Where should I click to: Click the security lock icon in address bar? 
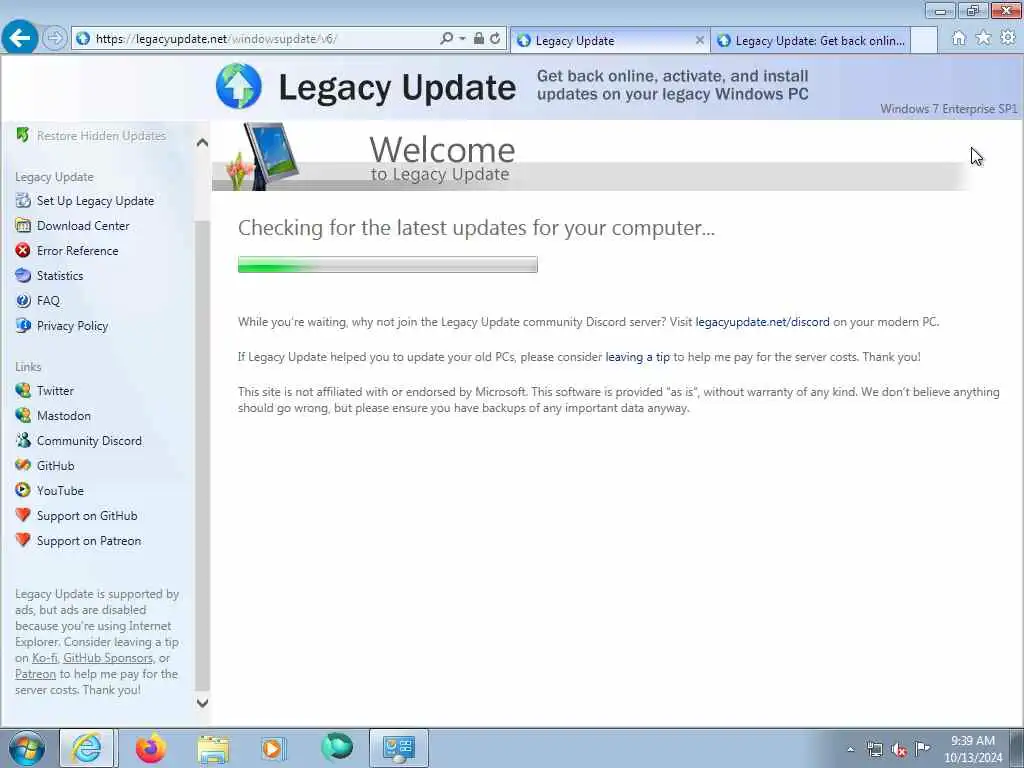point(479,39)
